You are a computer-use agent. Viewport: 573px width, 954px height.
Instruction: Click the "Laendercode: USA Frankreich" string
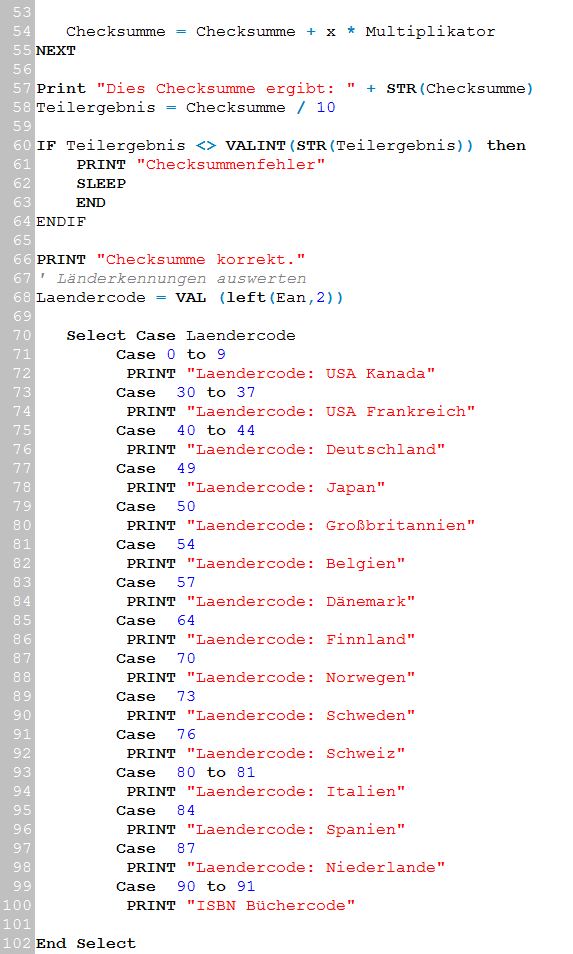tap(331, 411)
